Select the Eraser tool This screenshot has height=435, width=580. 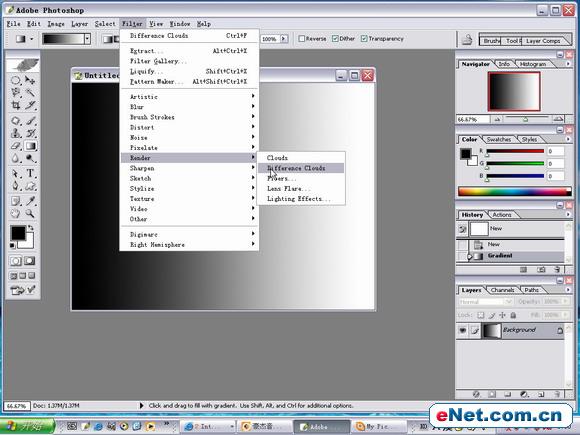tap(16, 146)
